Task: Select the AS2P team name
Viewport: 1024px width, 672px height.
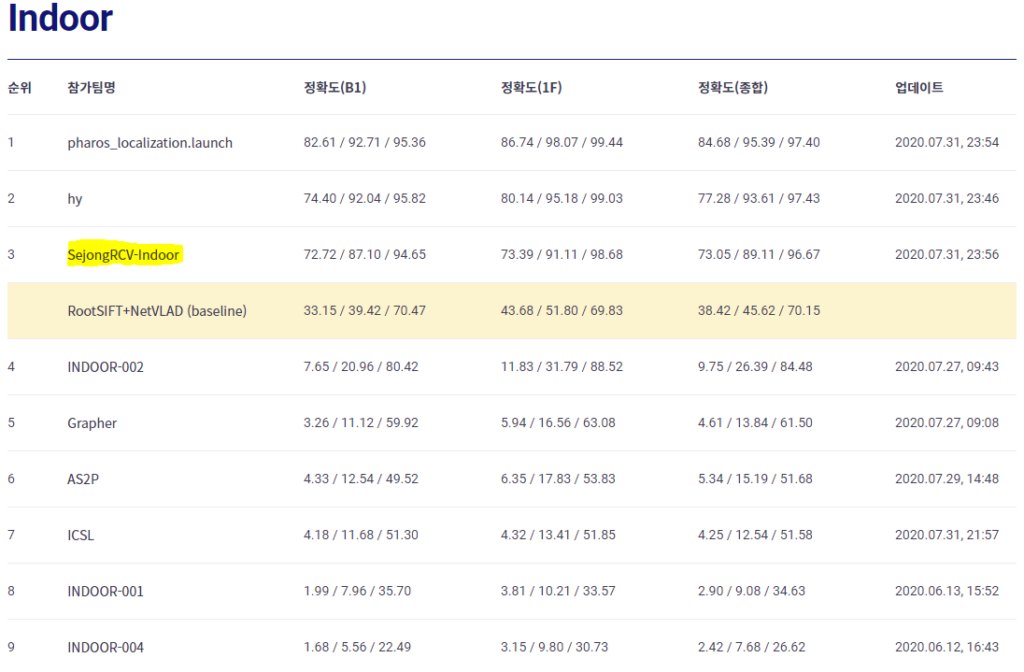Action: pyautogui.click(x=83, y=479)
